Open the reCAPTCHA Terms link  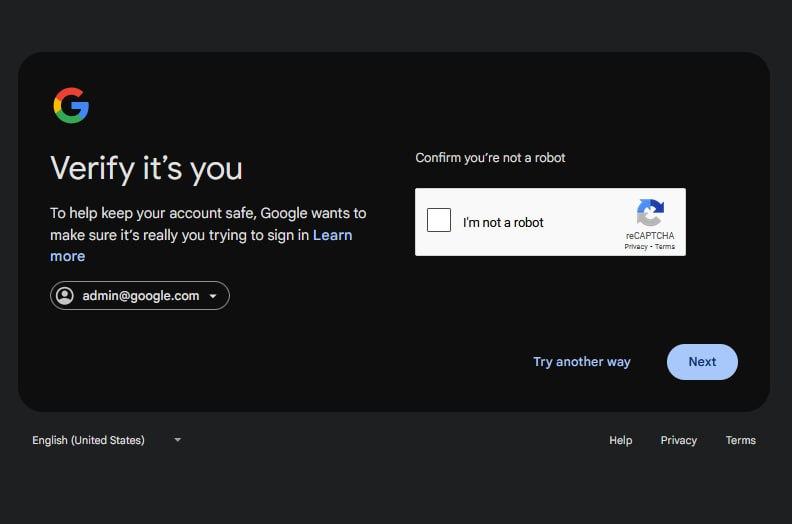665,247
